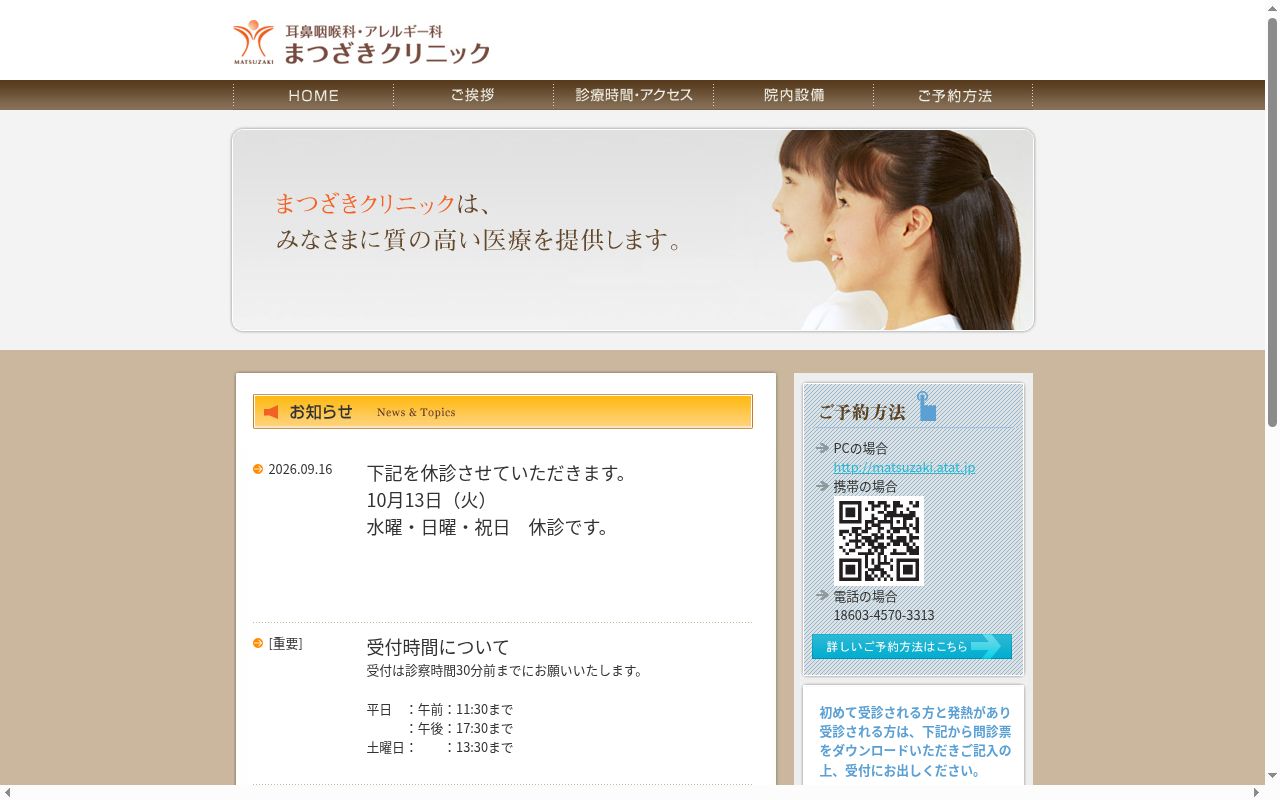The width and height of the screenshot is (1280, 800).
Task: Click the お知らせ News & Topics header
Action: point(503,412)
